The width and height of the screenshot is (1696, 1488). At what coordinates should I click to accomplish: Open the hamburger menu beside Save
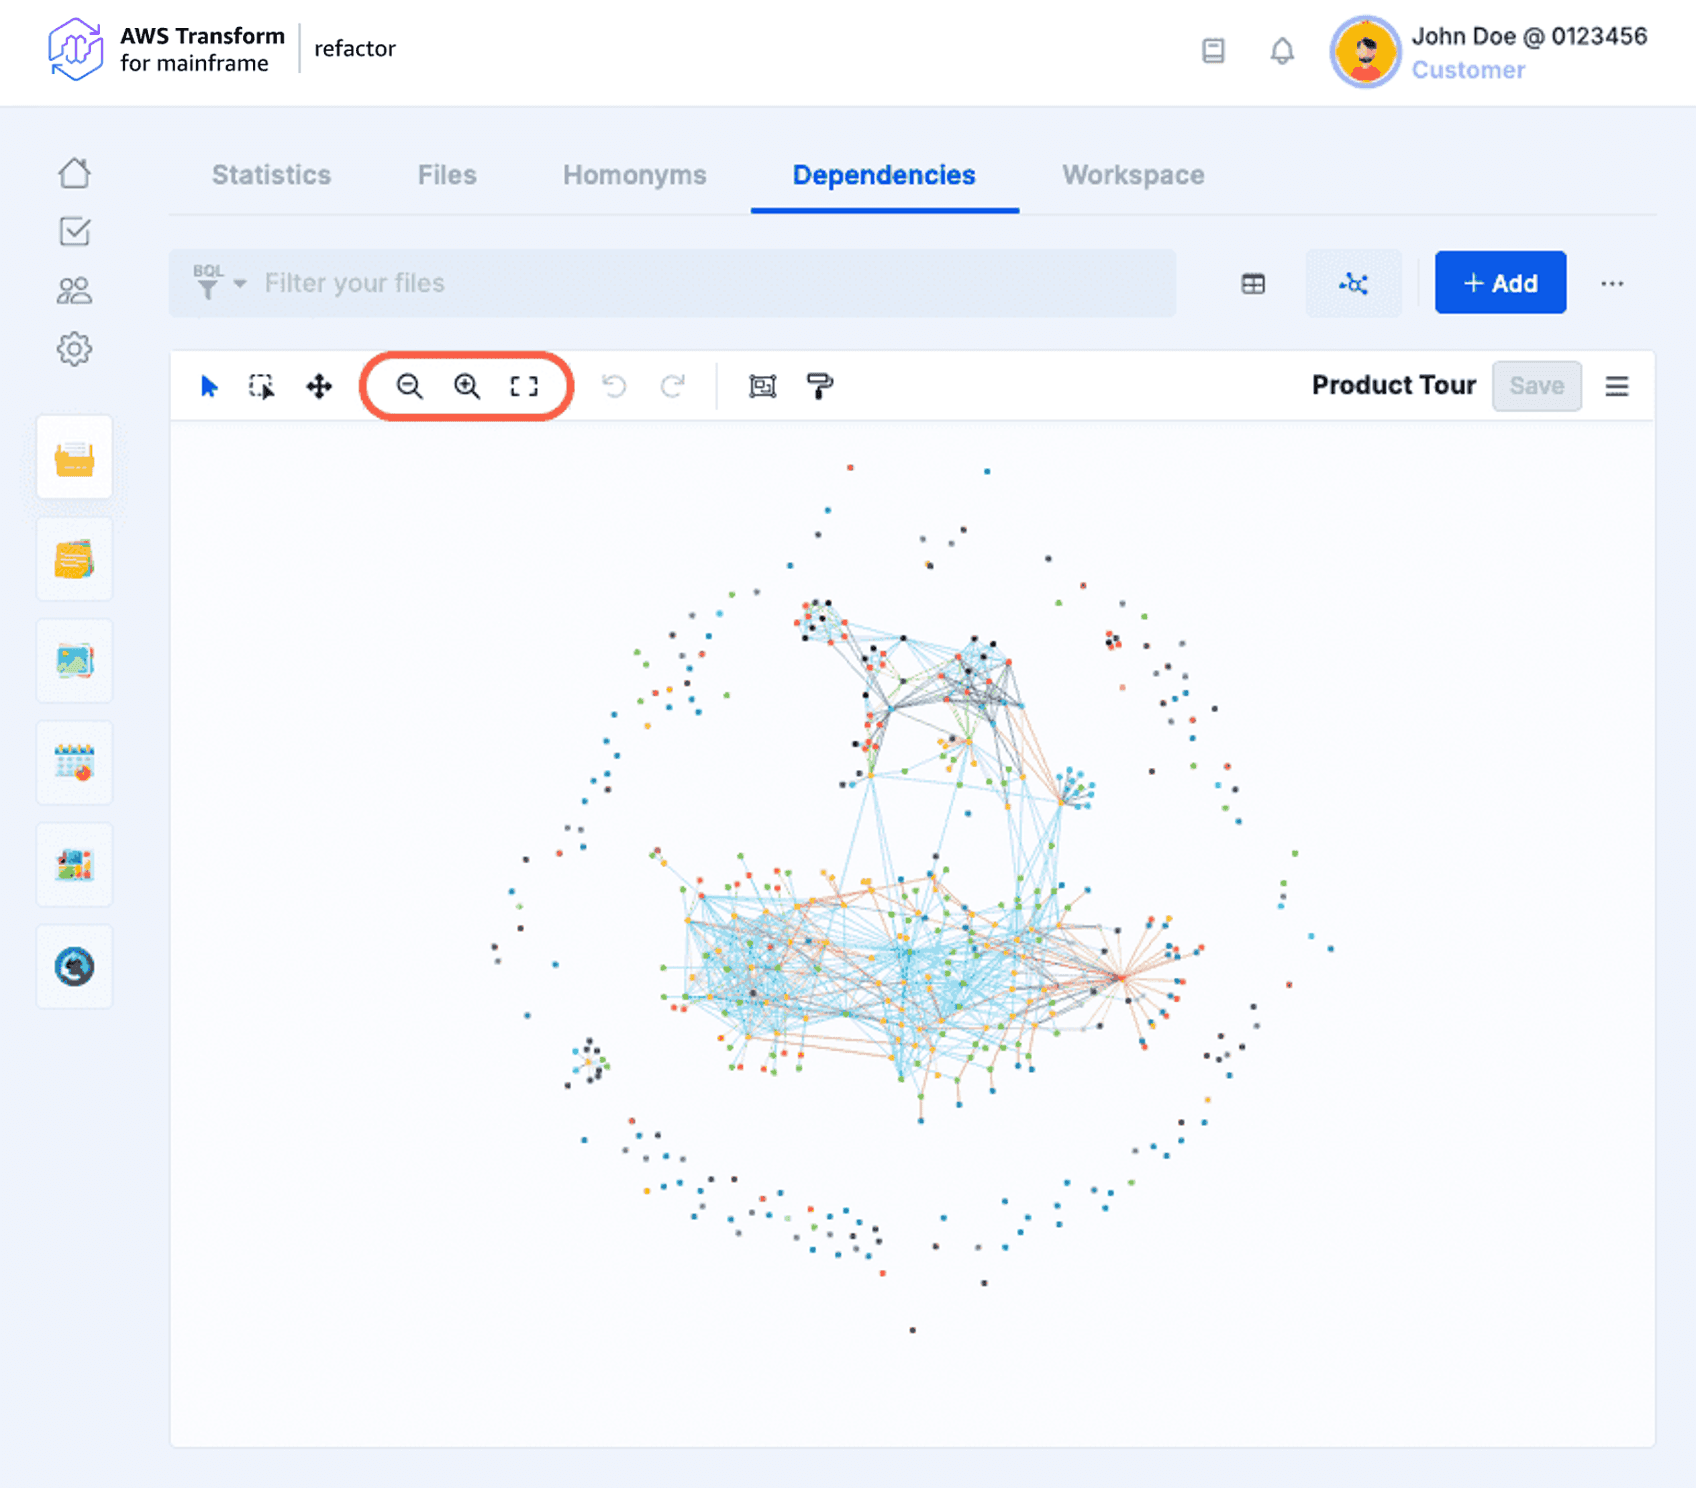click(1617, 386)
